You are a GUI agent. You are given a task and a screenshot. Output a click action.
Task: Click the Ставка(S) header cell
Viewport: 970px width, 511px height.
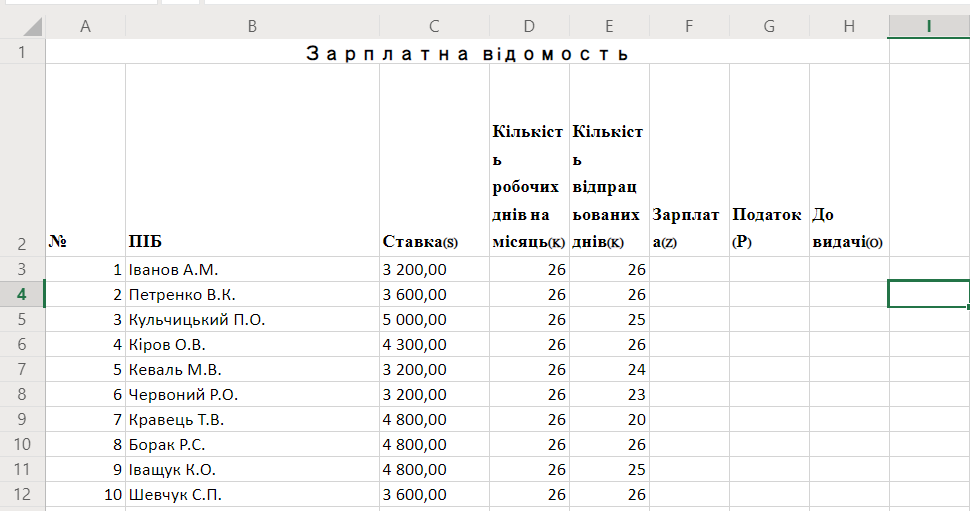[x=434, y=160]
